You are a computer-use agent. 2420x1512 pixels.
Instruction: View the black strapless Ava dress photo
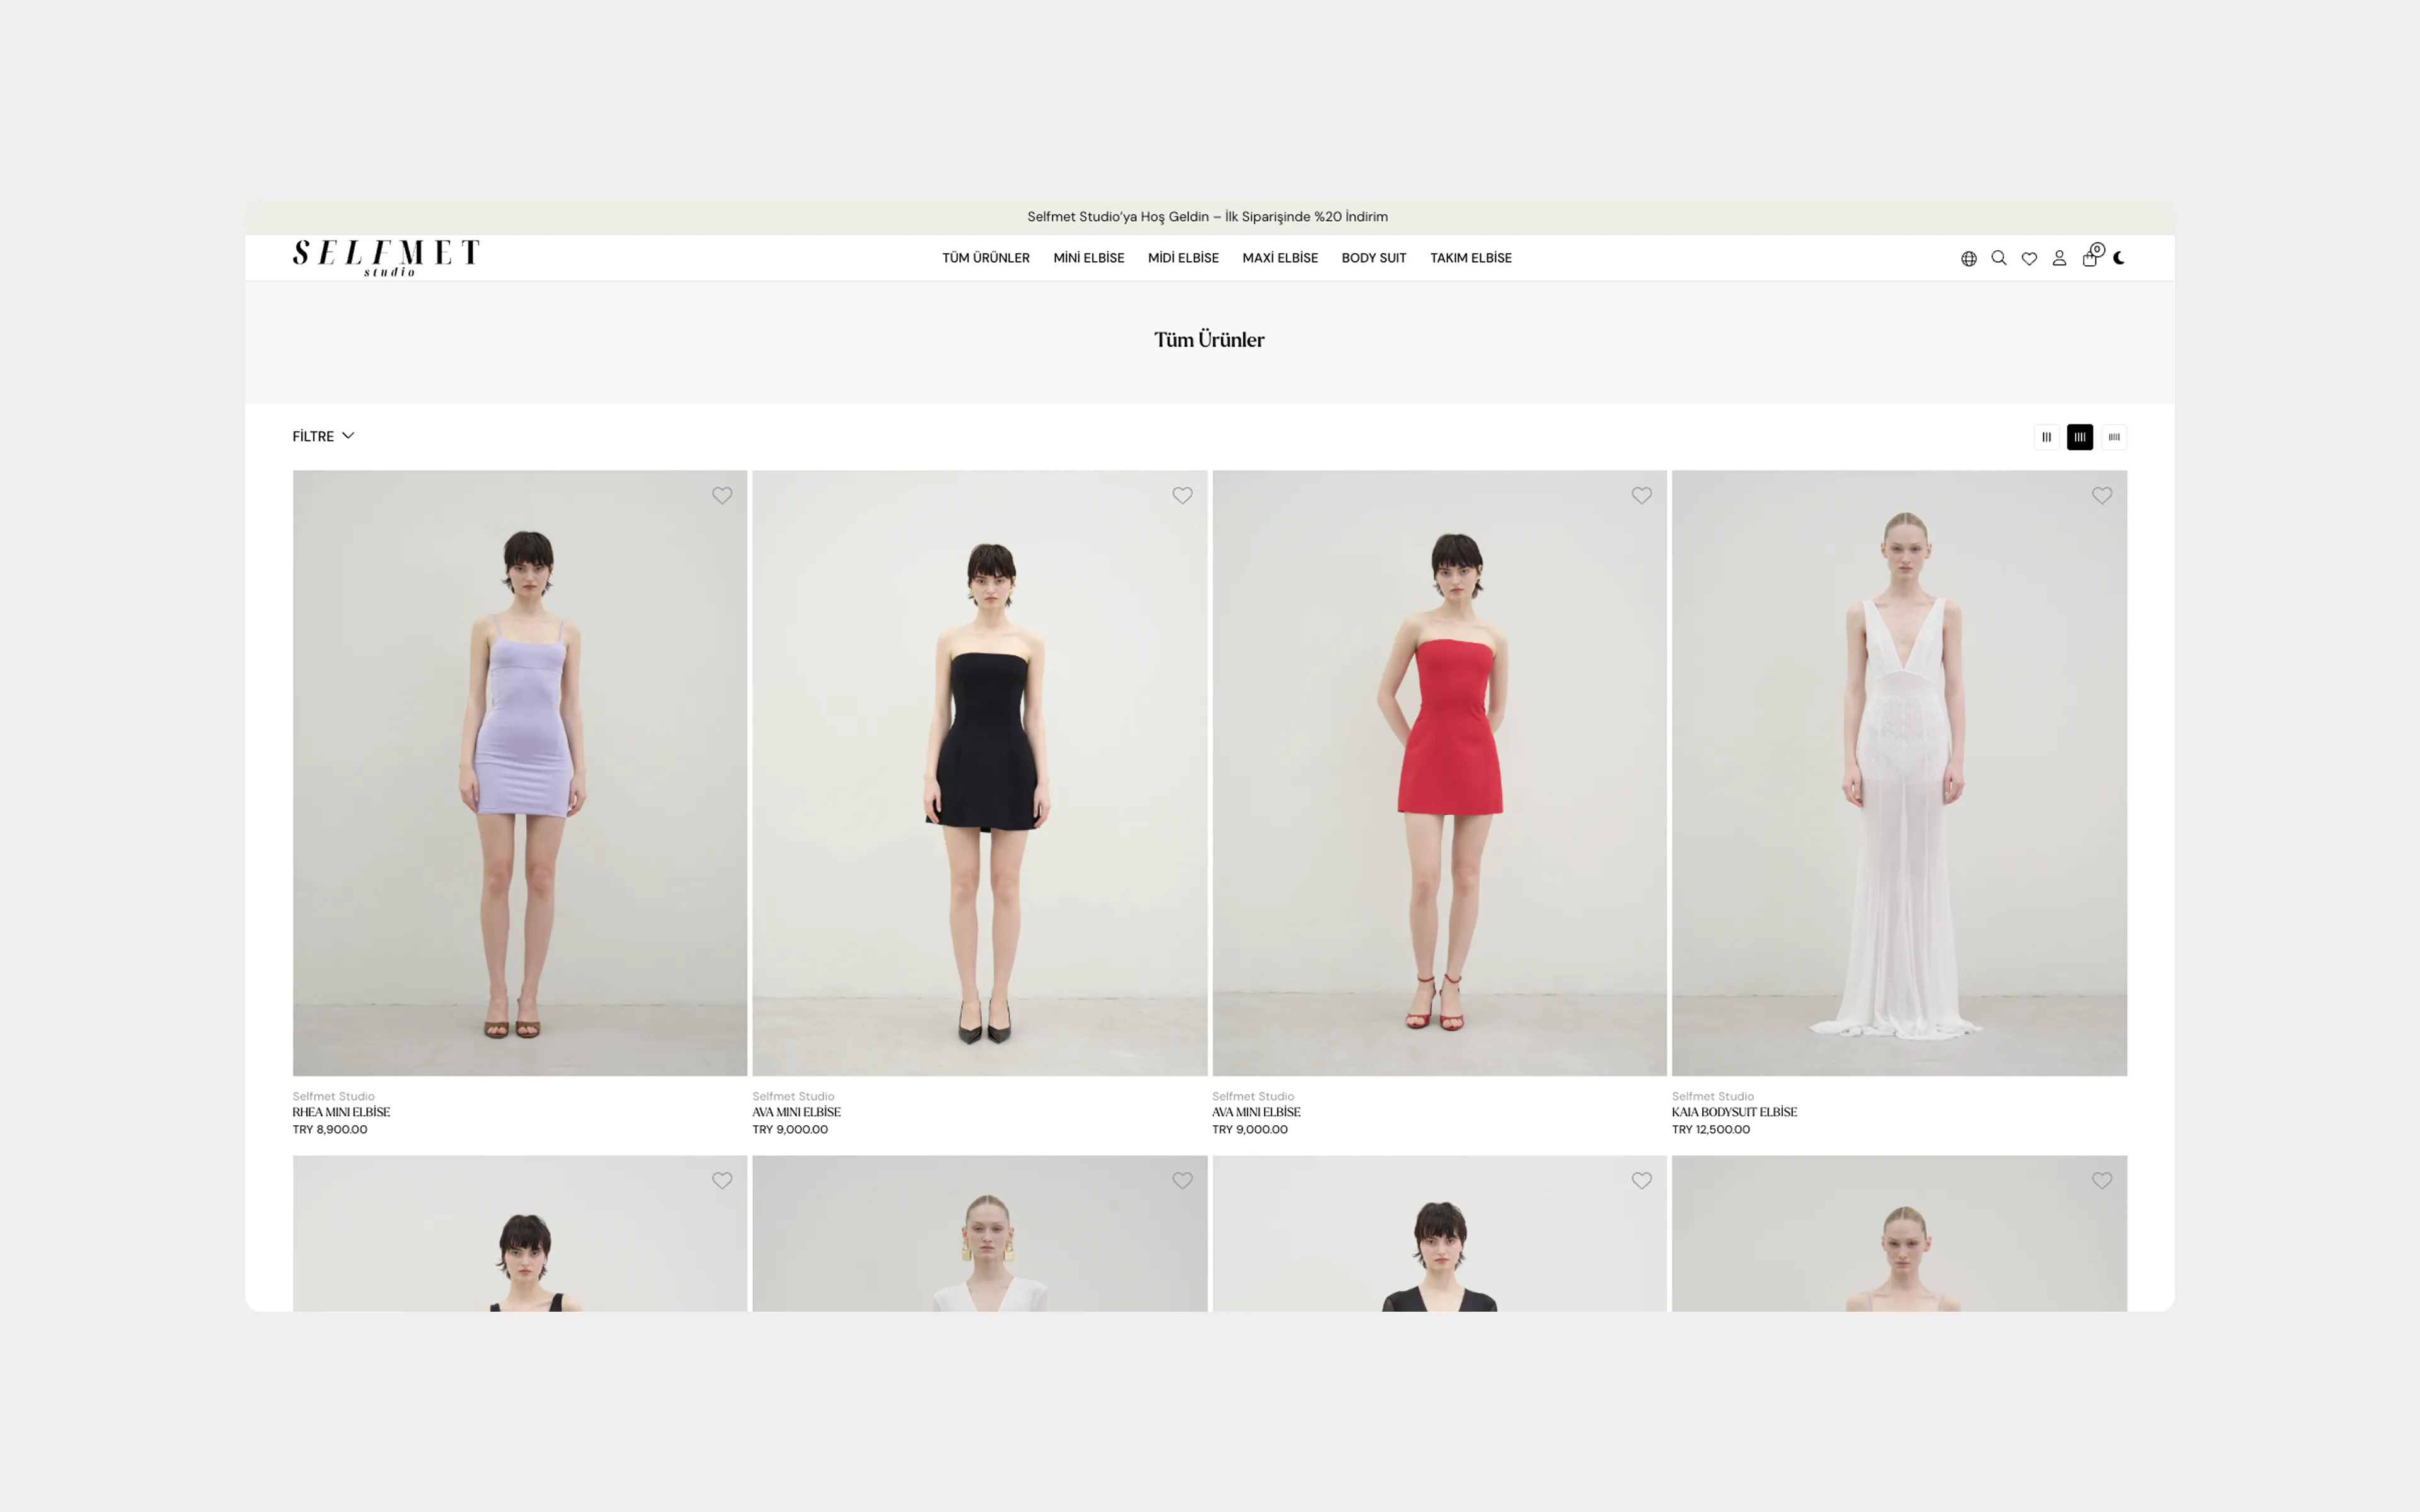[980, 773]
